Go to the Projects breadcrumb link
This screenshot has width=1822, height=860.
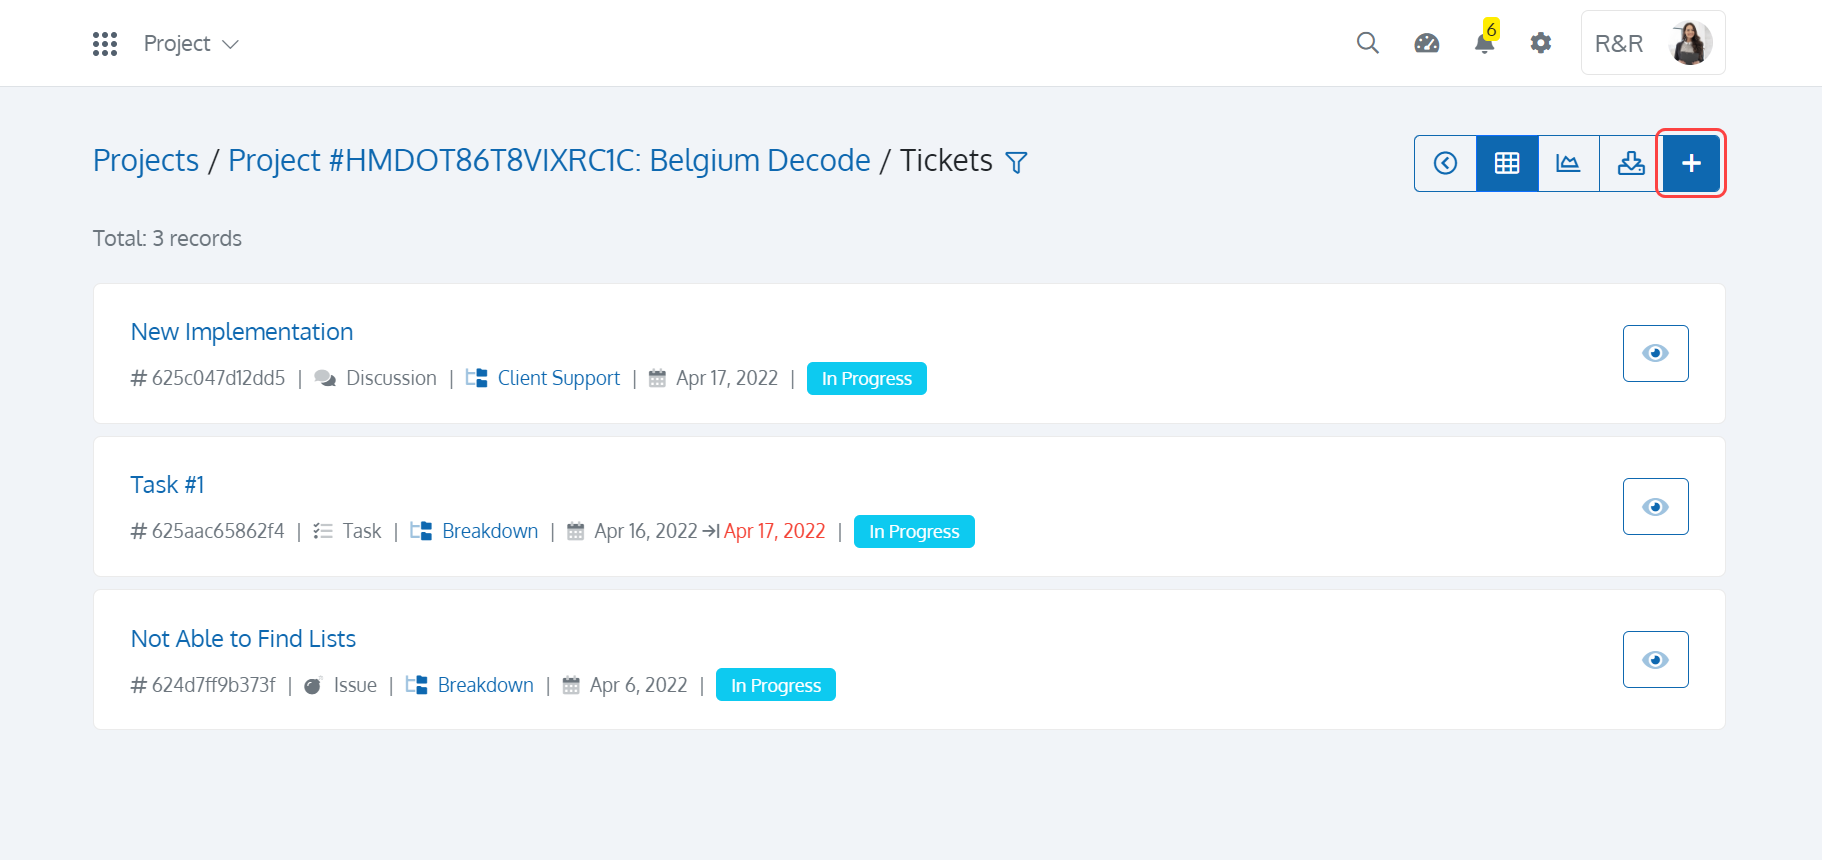[x=146, y=161]
